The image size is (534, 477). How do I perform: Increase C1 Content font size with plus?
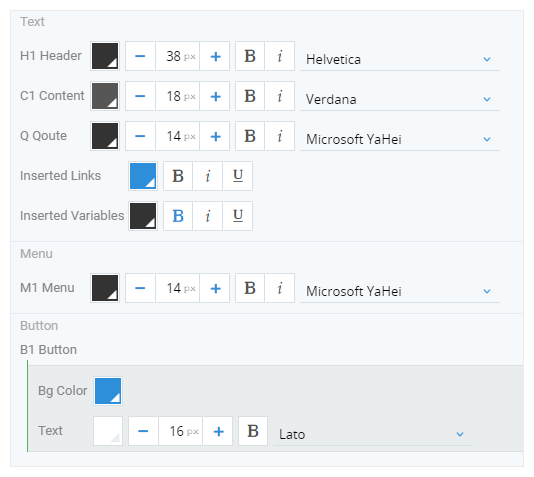[215, 96]
